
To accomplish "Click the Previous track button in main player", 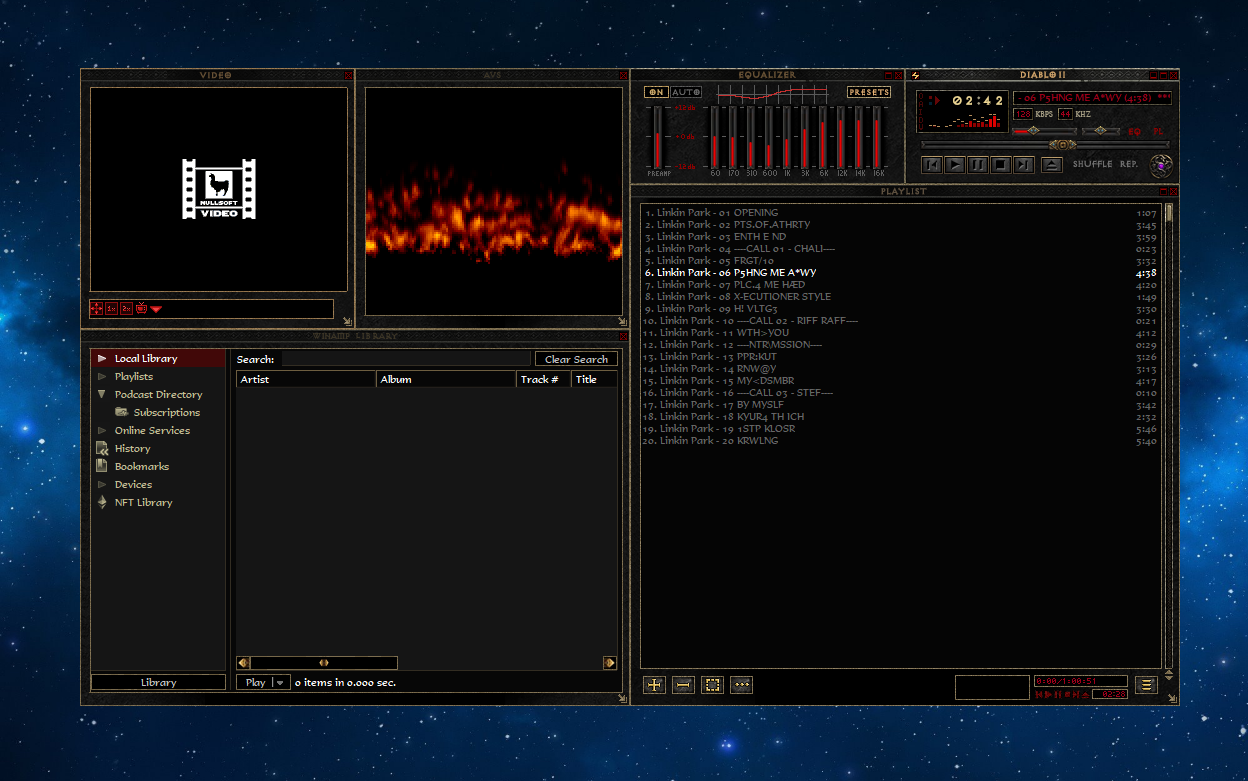I will point(932,165).
